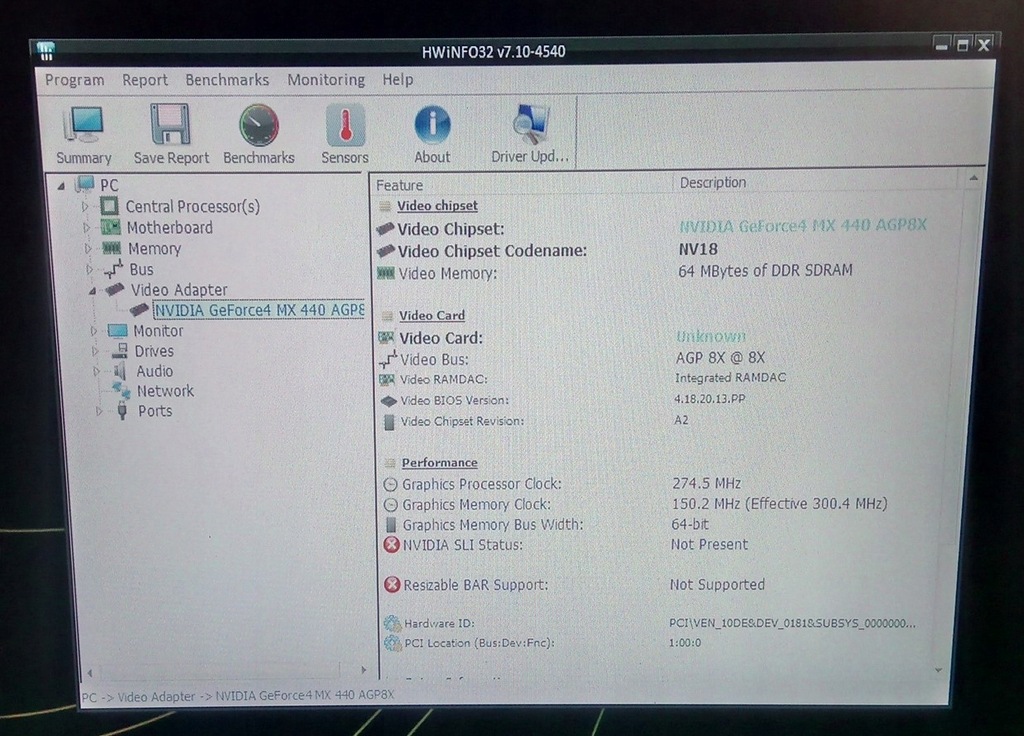Viewport: 1024px width, 736px height.
Task: Expand the Drives tree node
Action: pos(95,351)
